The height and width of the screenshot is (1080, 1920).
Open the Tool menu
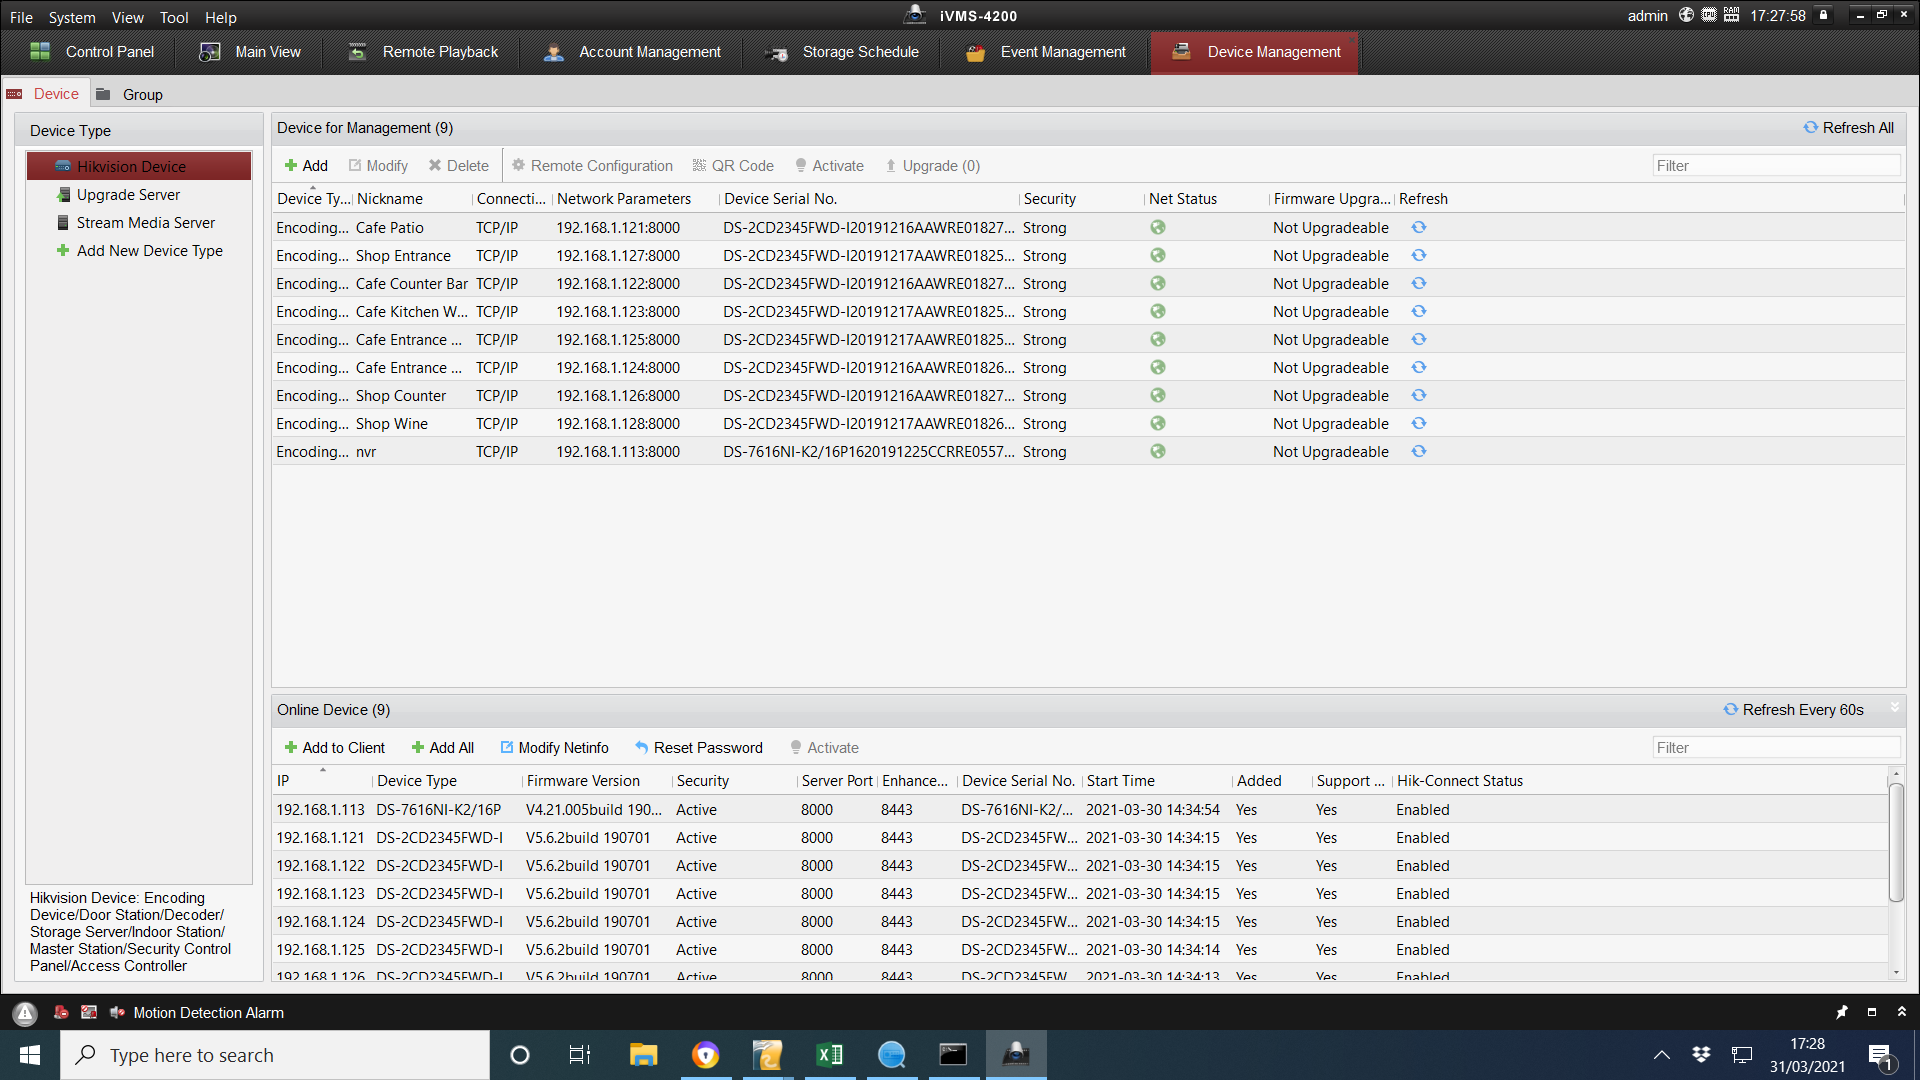(x=174, y=17)
